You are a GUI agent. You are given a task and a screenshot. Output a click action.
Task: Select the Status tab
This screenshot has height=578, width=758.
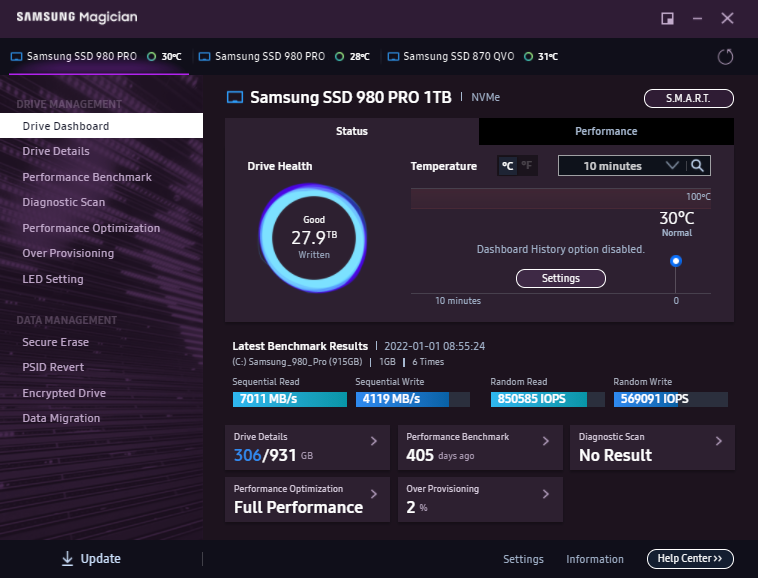coord(352,131)
